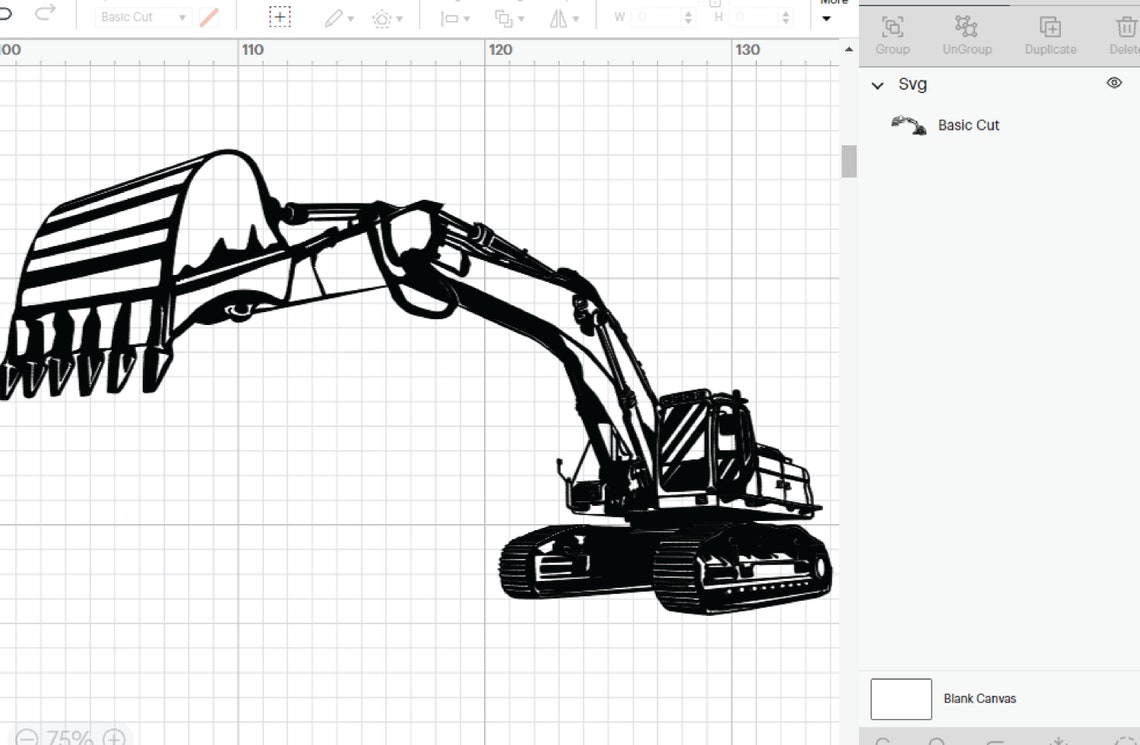
Task: Click the mirror/flip icon
Action: [x=560, y=16]
